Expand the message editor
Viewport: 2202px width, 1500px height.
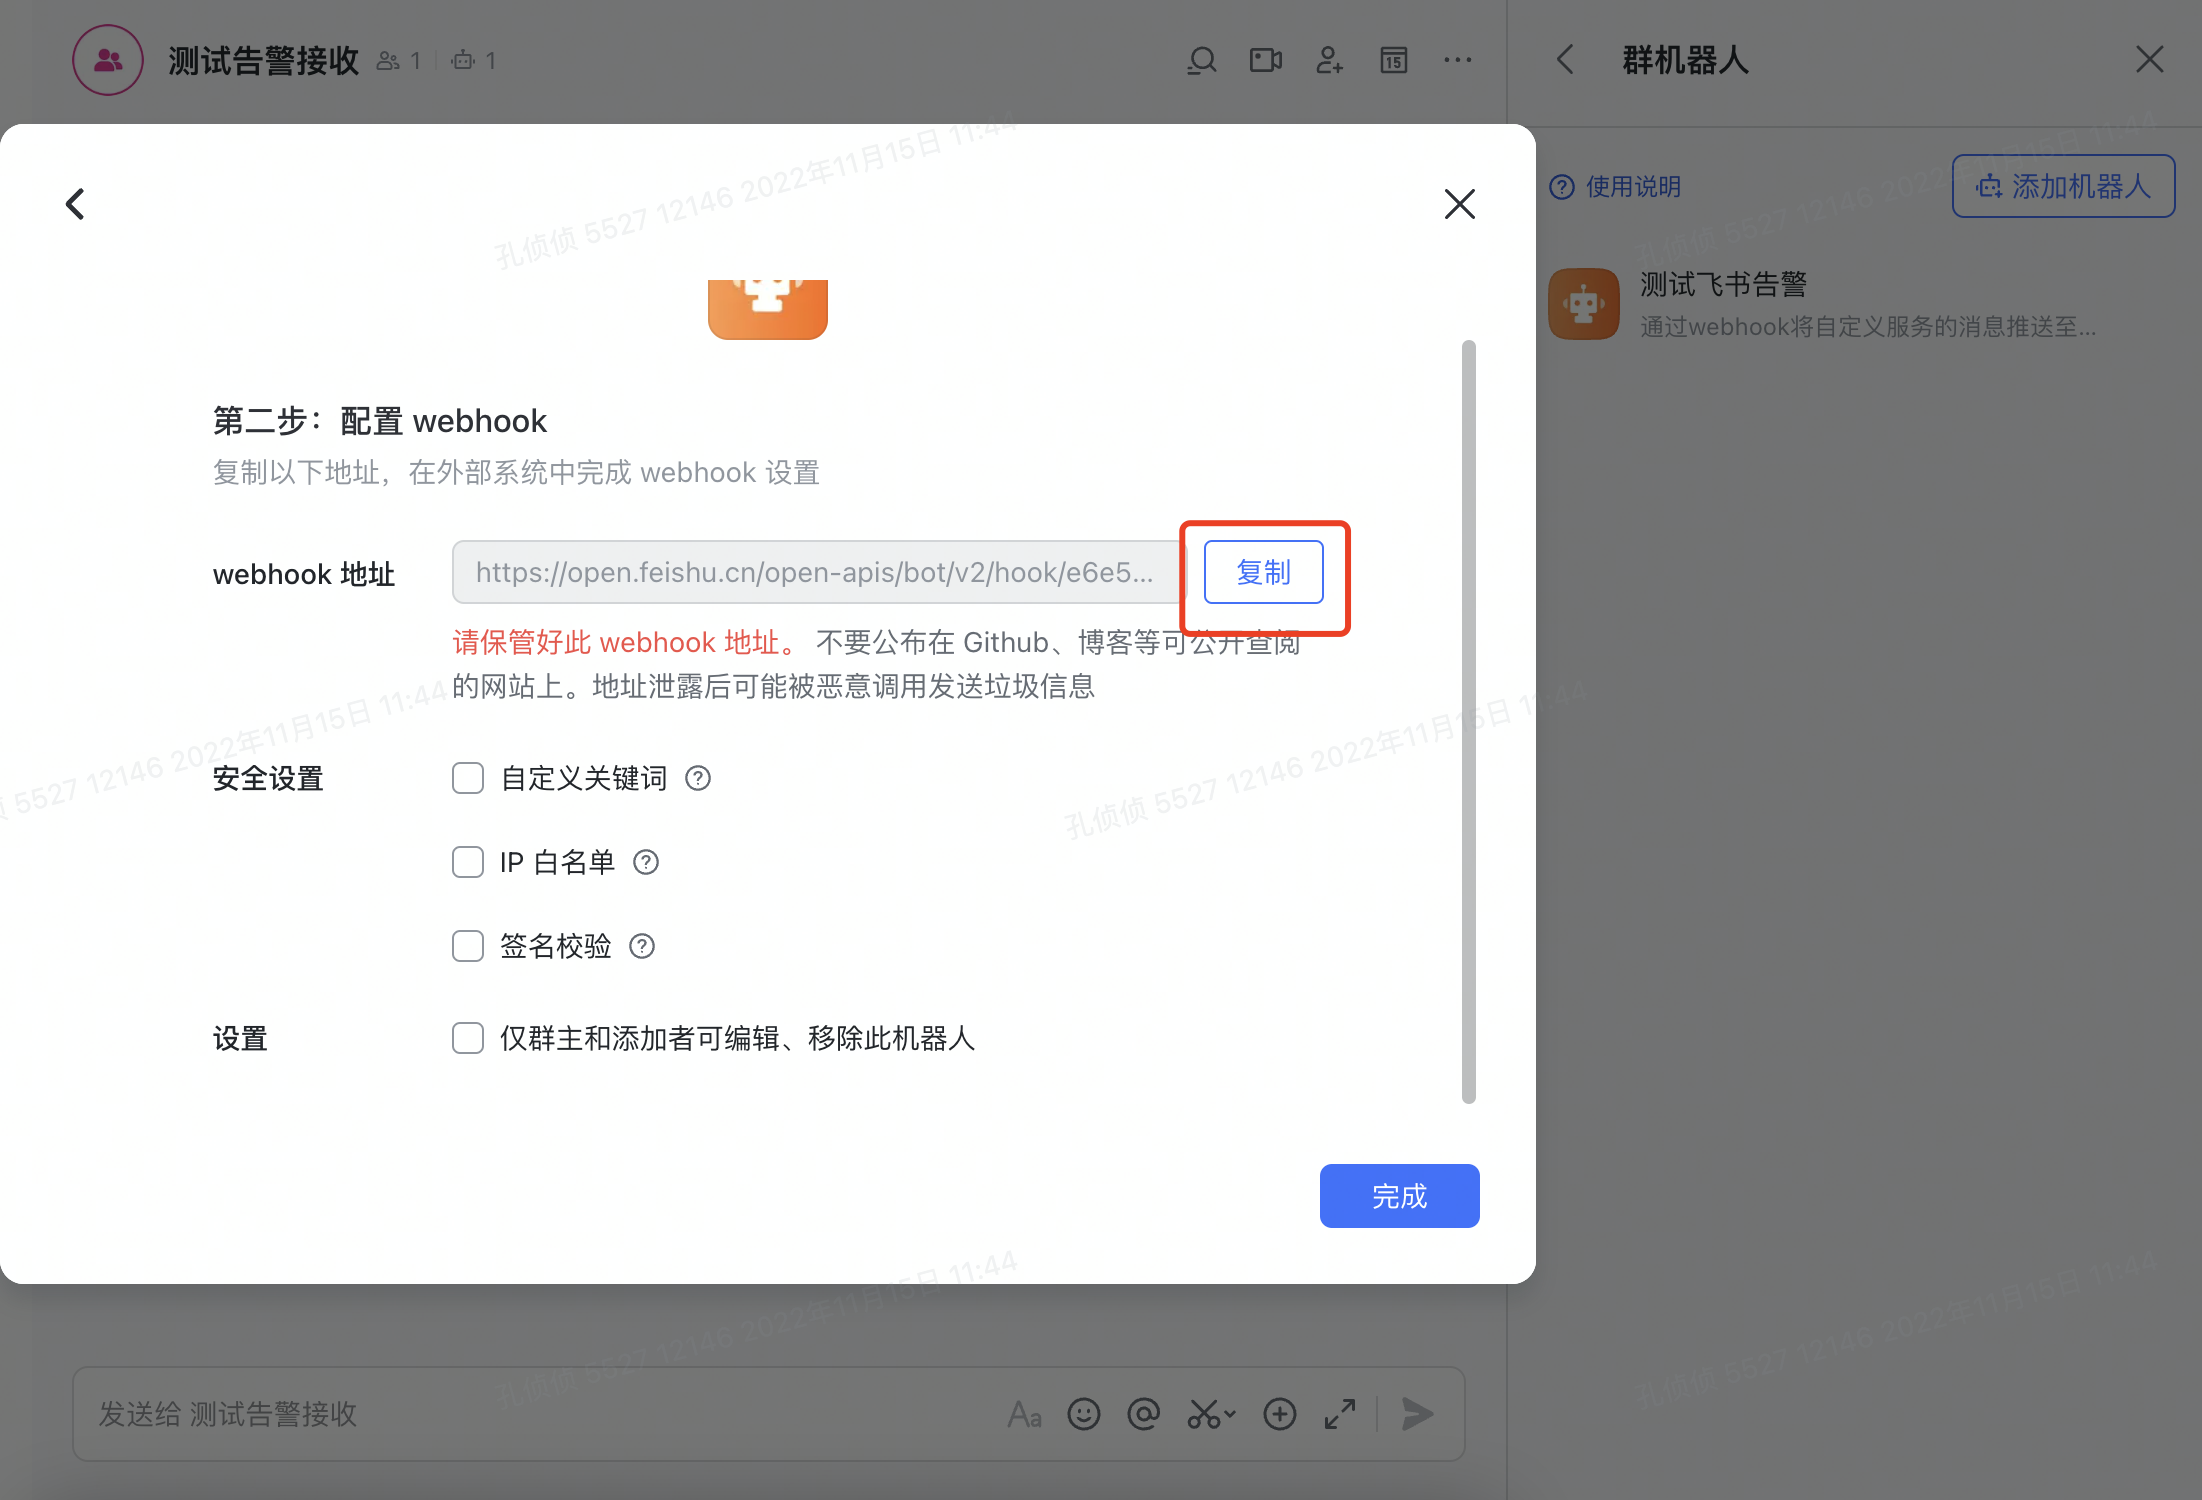tap(1340, 1414)
